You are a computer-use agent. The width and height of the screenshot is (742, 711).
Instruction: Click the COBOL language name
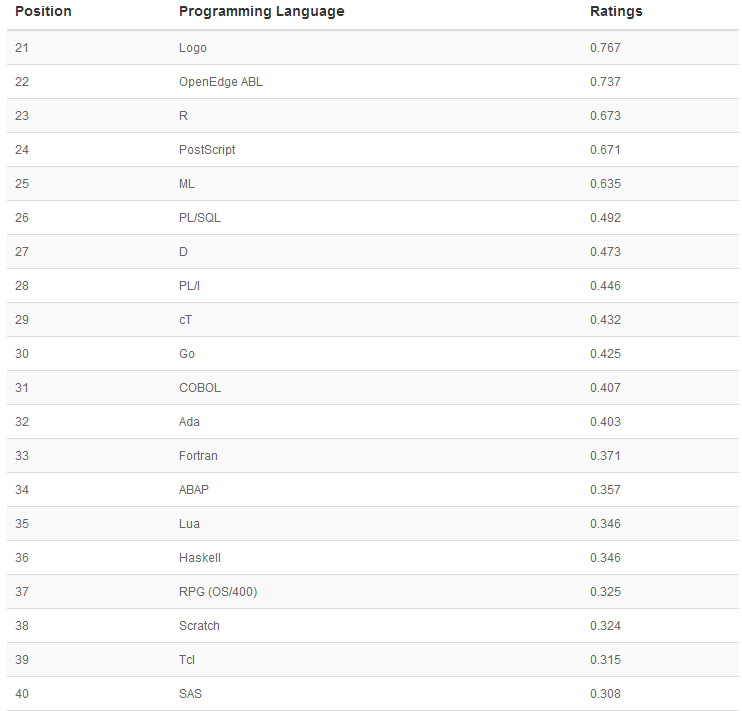pyautogui.click(x=200, y=388)
